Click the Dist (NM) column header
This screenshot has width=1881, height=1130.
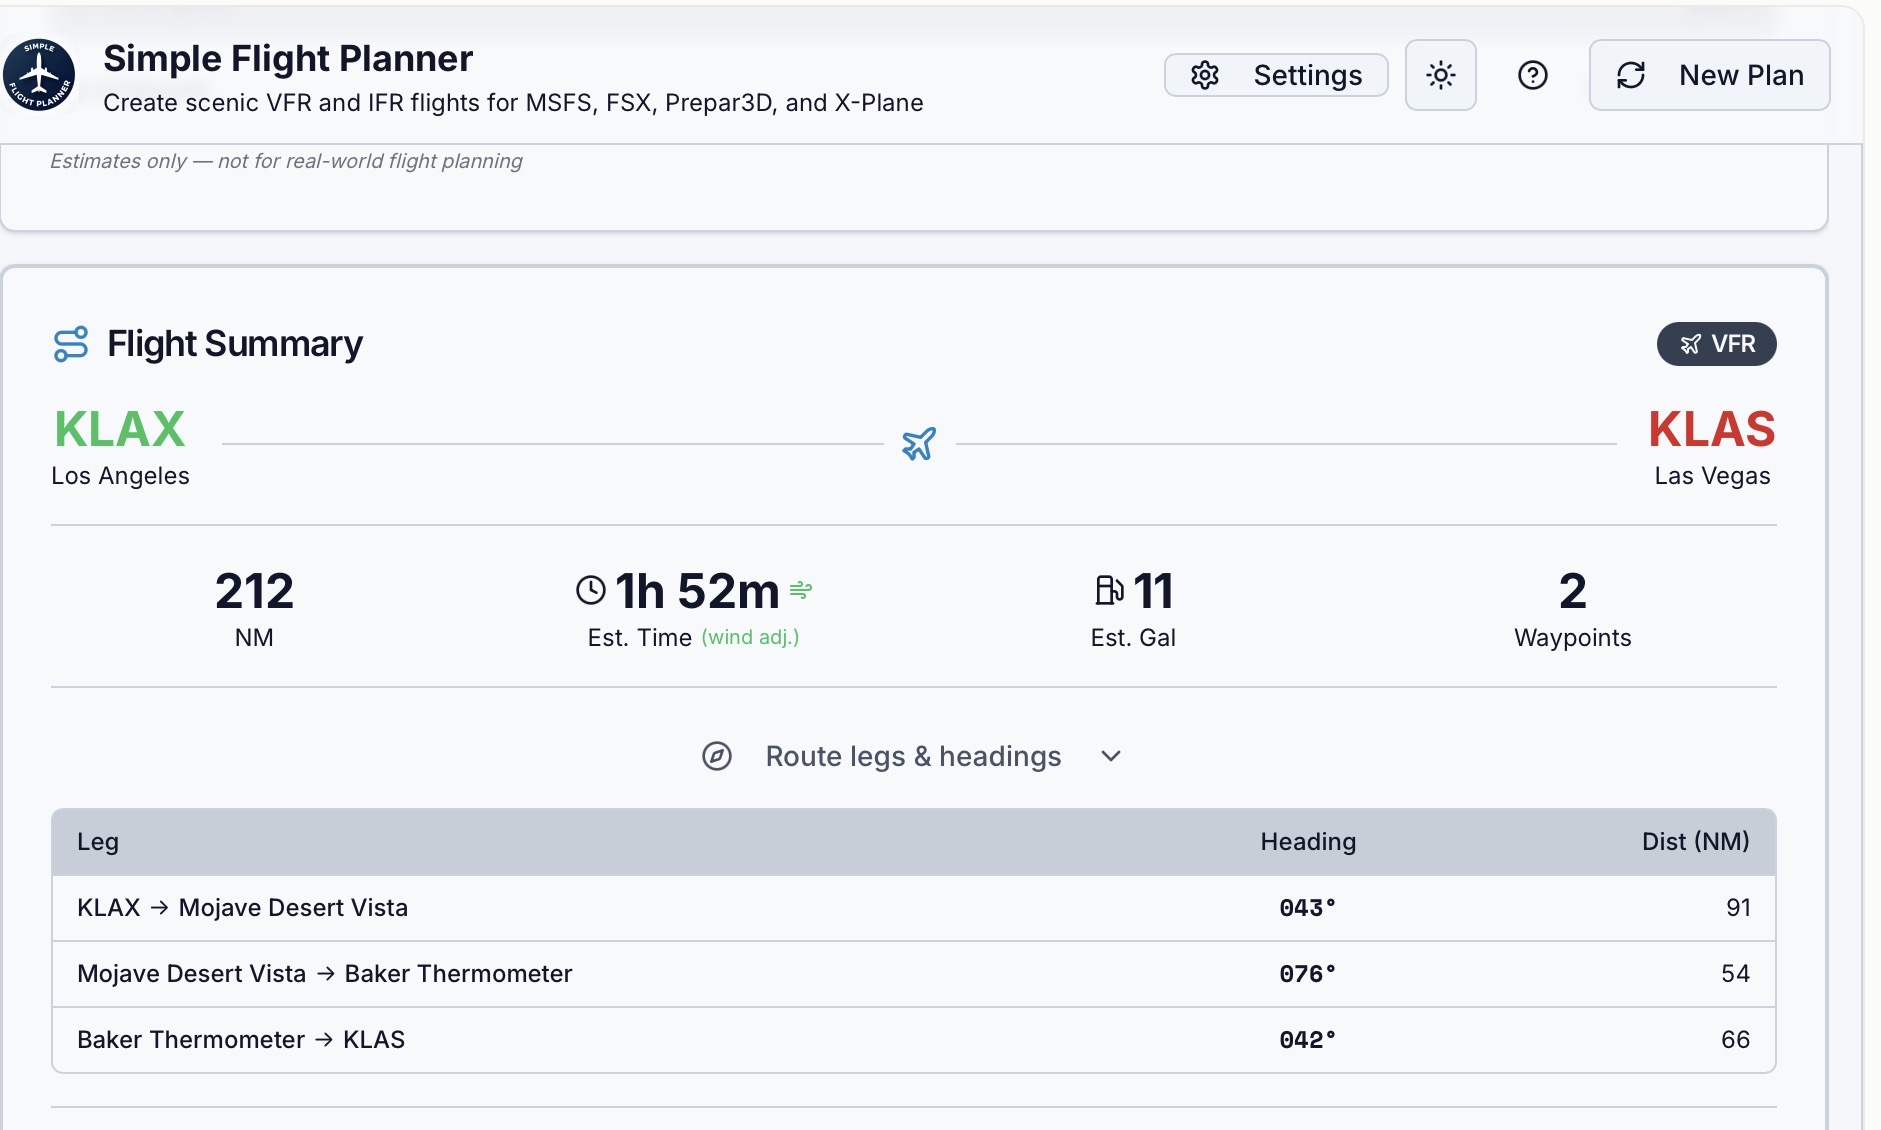[x=1695, y=842]
